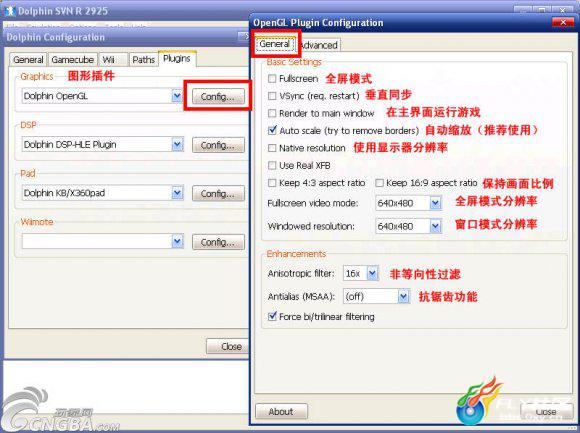Click the Dolphin app icon in title bar
Image resolution: width=580 pixels, height=433 pixels.
click(10, 11)
